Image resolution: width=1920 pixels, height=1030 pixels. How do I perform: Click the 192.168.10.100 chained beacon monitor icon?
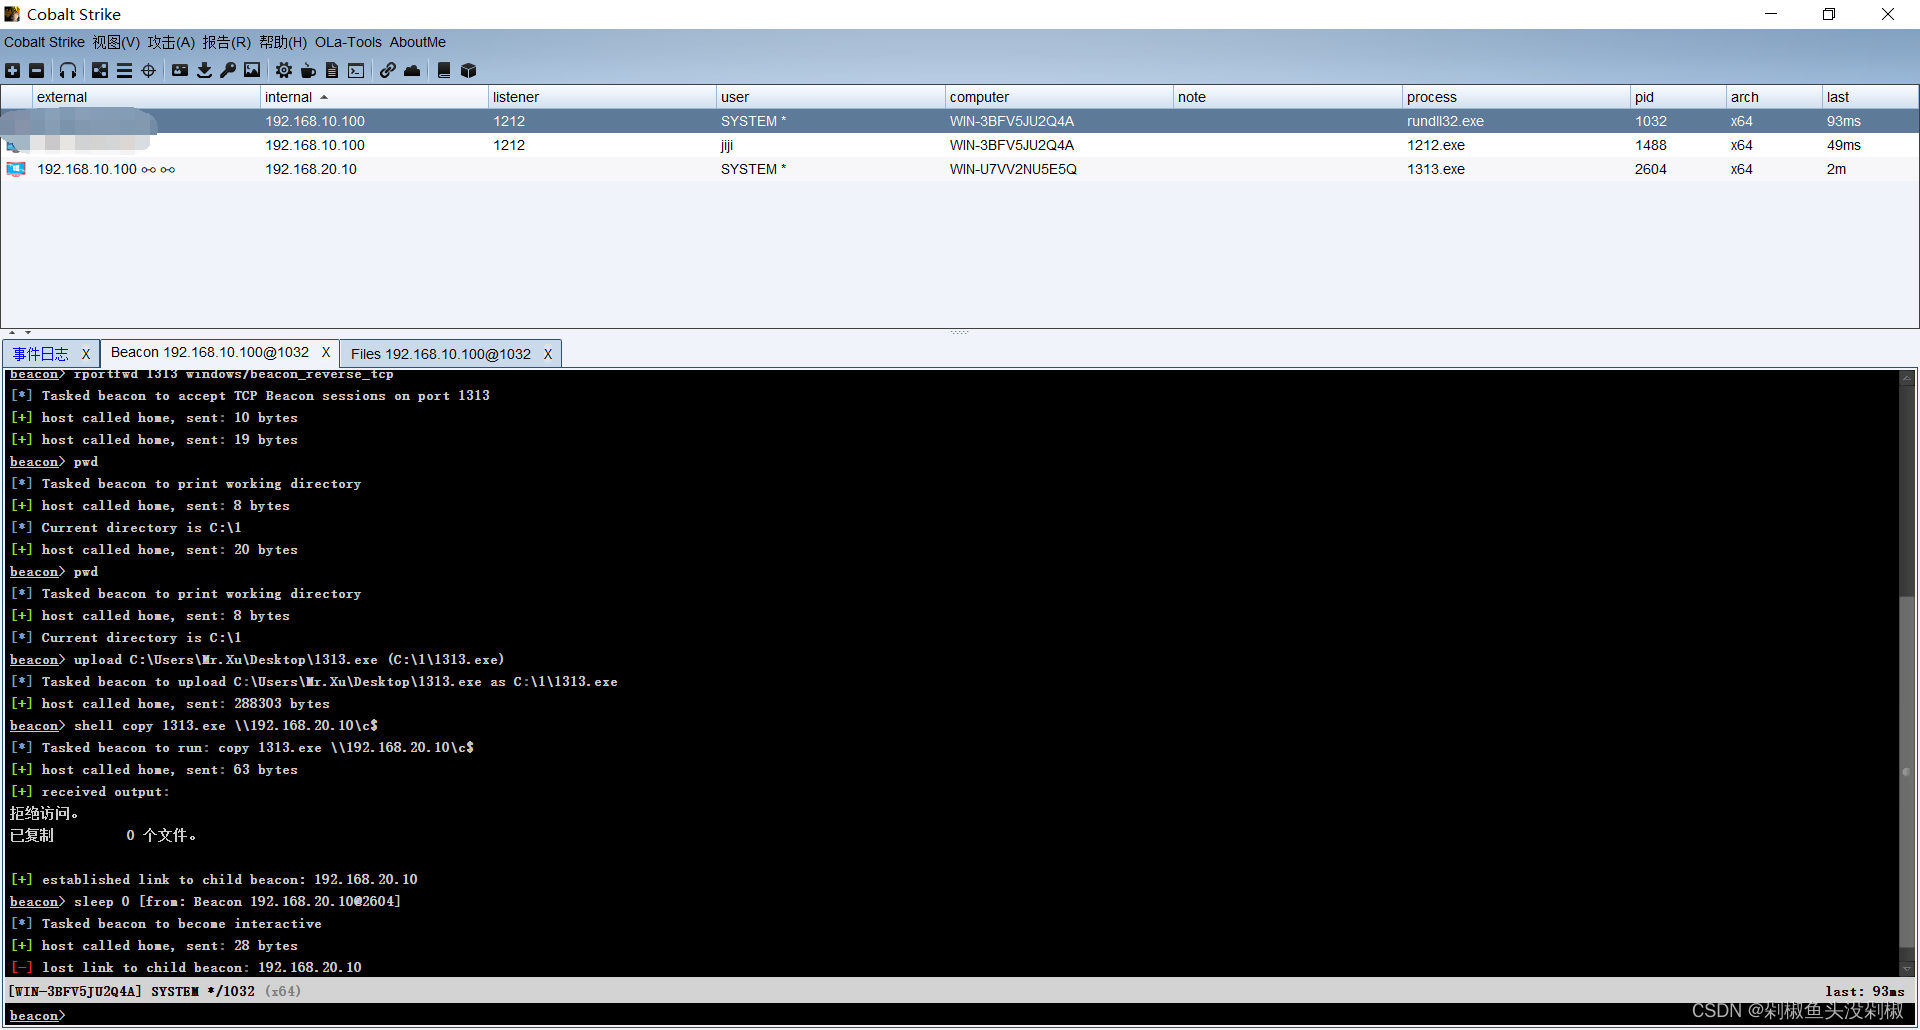[x=16, y=169]
